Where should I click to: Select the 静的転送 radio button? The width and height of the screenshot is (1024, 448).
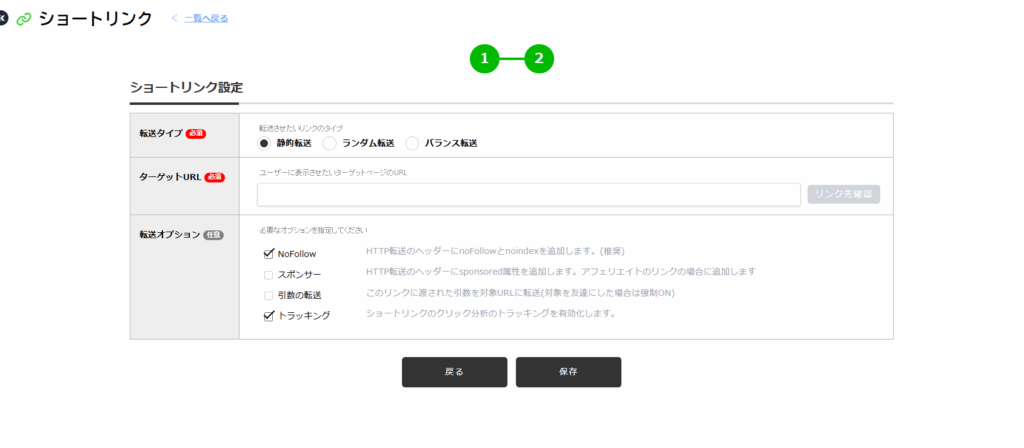[x=265, y=143]
